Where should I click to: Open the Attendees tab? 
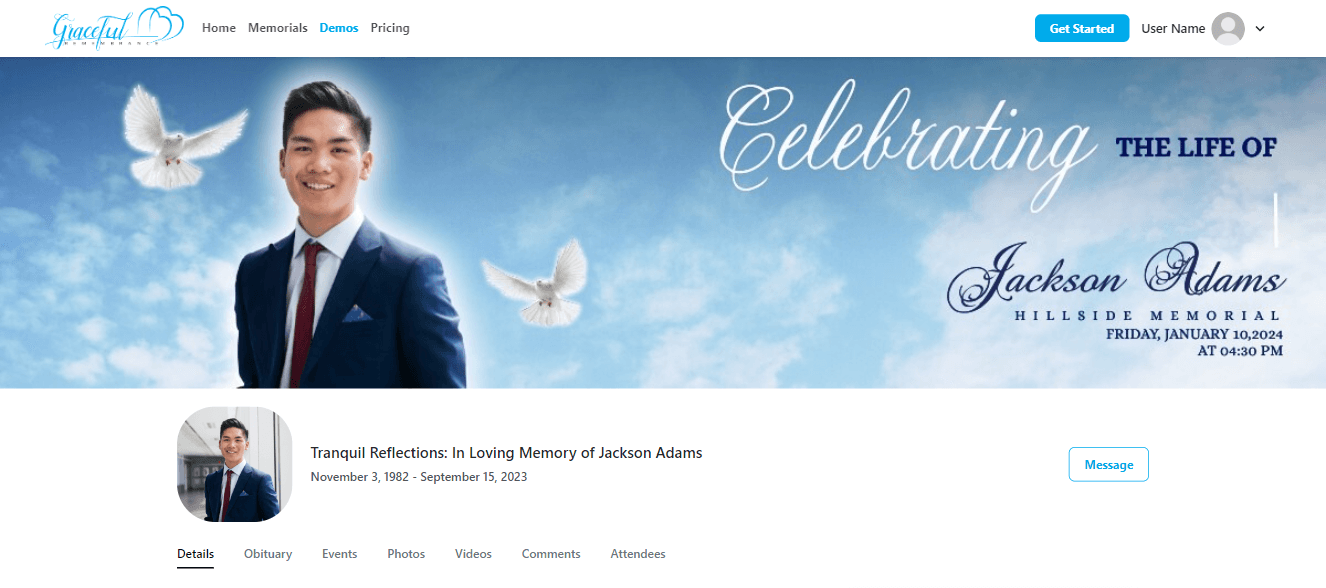point(638,554)
